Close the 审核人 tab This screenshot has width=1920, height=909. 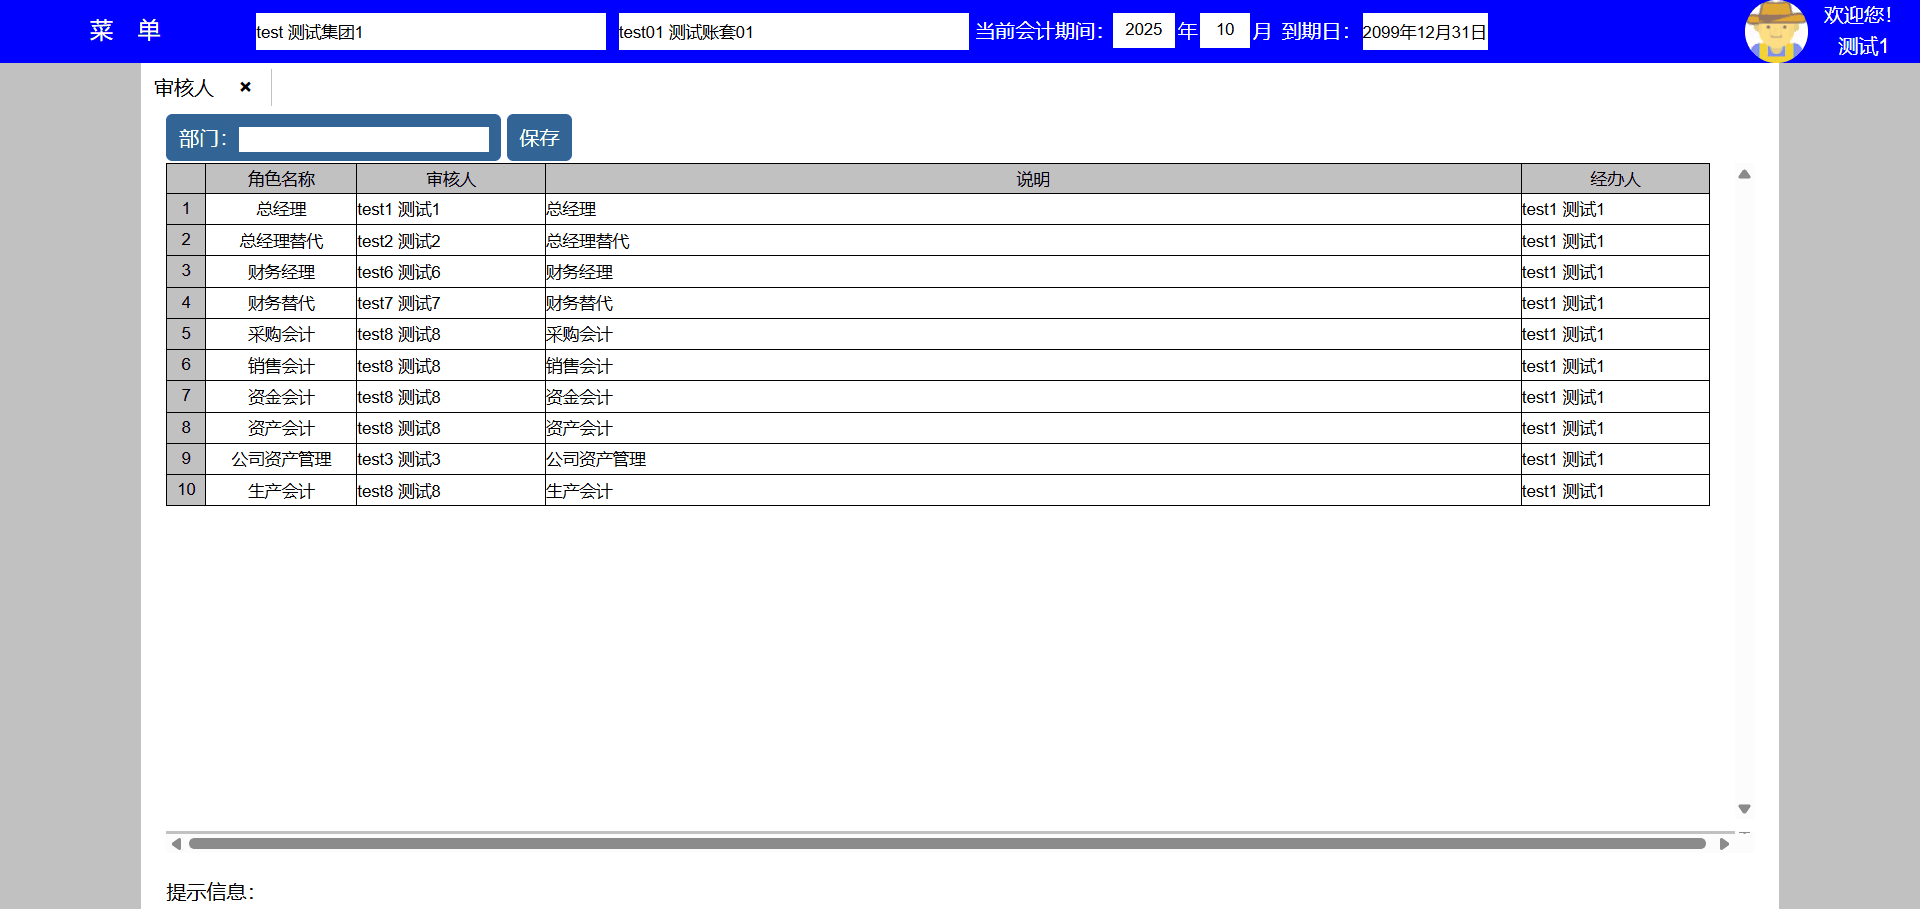245,87
